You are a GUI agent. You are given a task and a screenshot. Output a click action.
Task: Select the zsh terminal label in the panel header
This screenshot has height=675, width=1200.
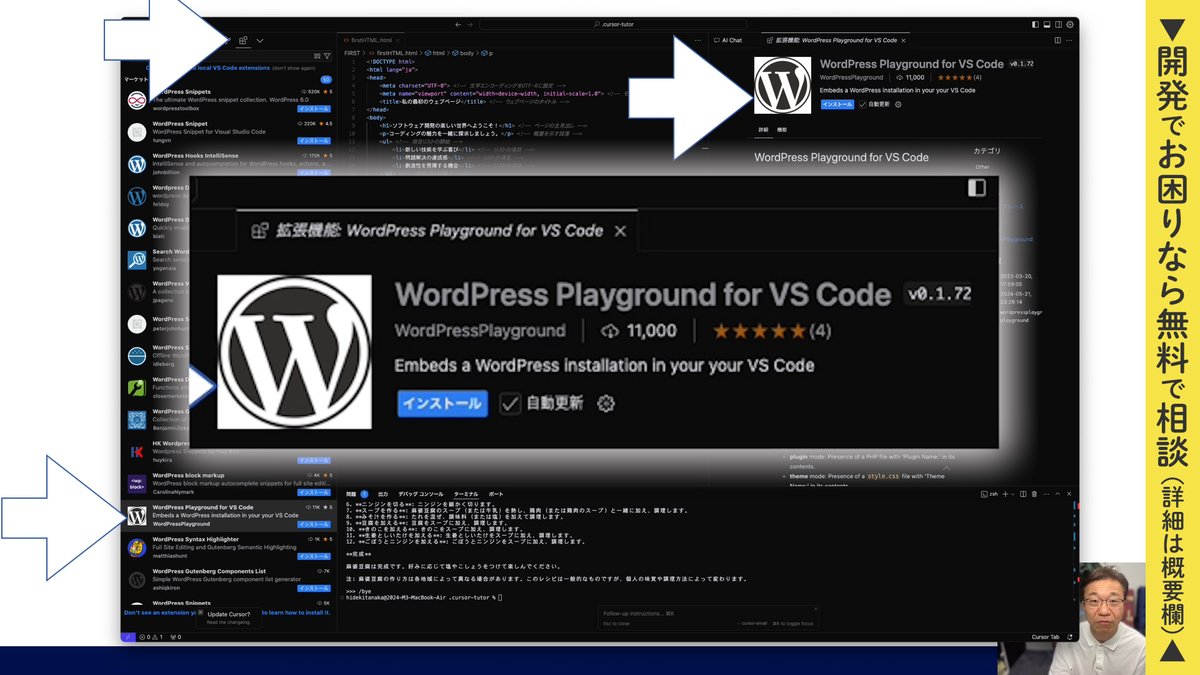990,494
